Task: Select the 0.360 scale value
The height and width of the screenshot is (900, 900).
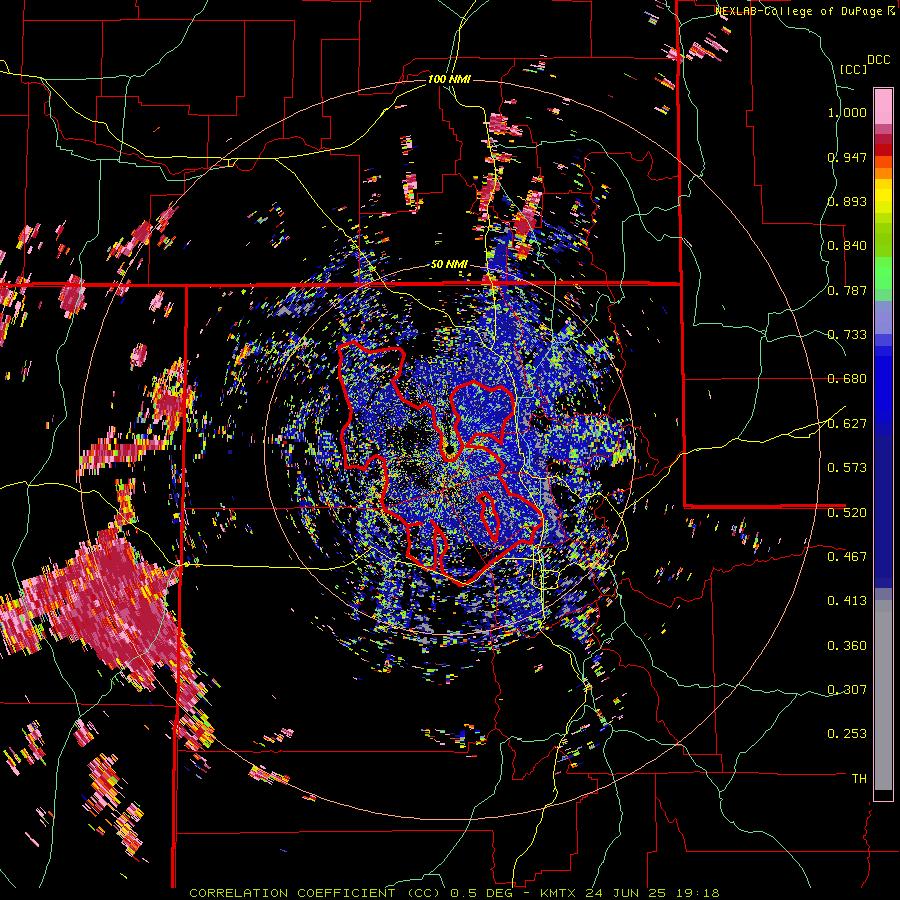Action: [847, 646]
